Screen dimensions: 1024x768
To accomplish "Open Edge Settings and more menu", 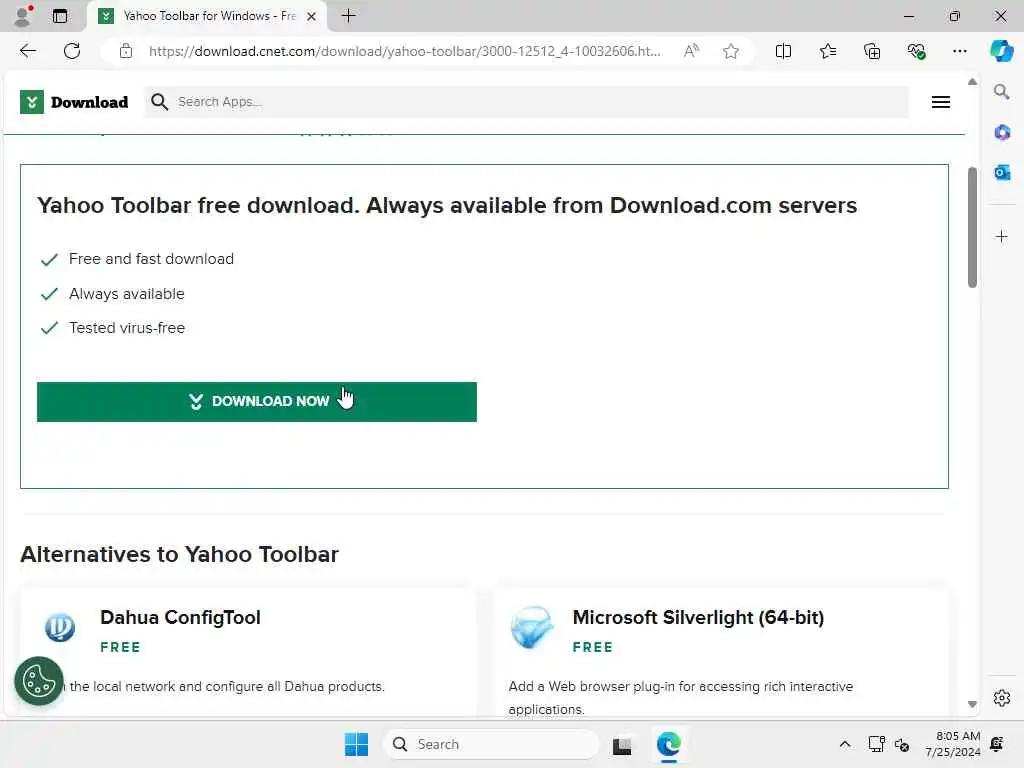I will click(x=959, y=51).
